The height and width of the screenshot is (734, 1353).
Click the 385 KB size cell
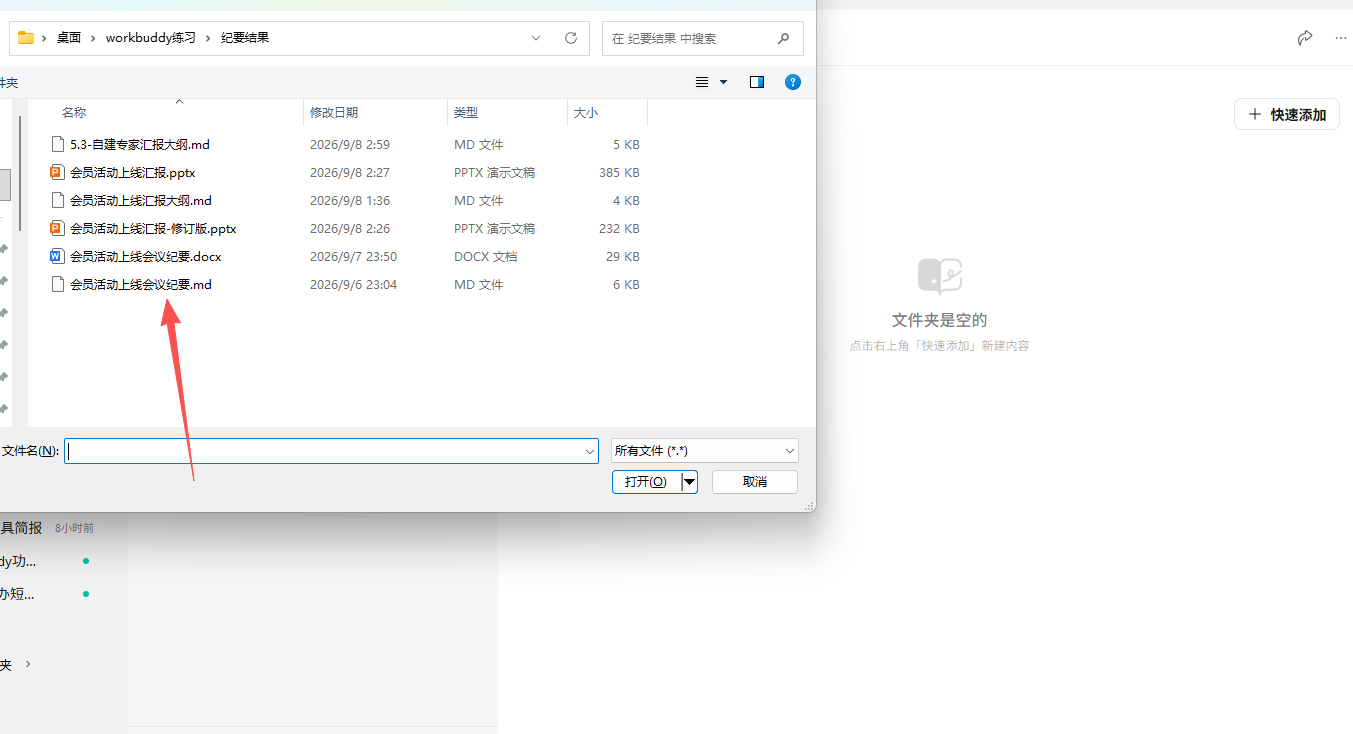click(619, 172)
